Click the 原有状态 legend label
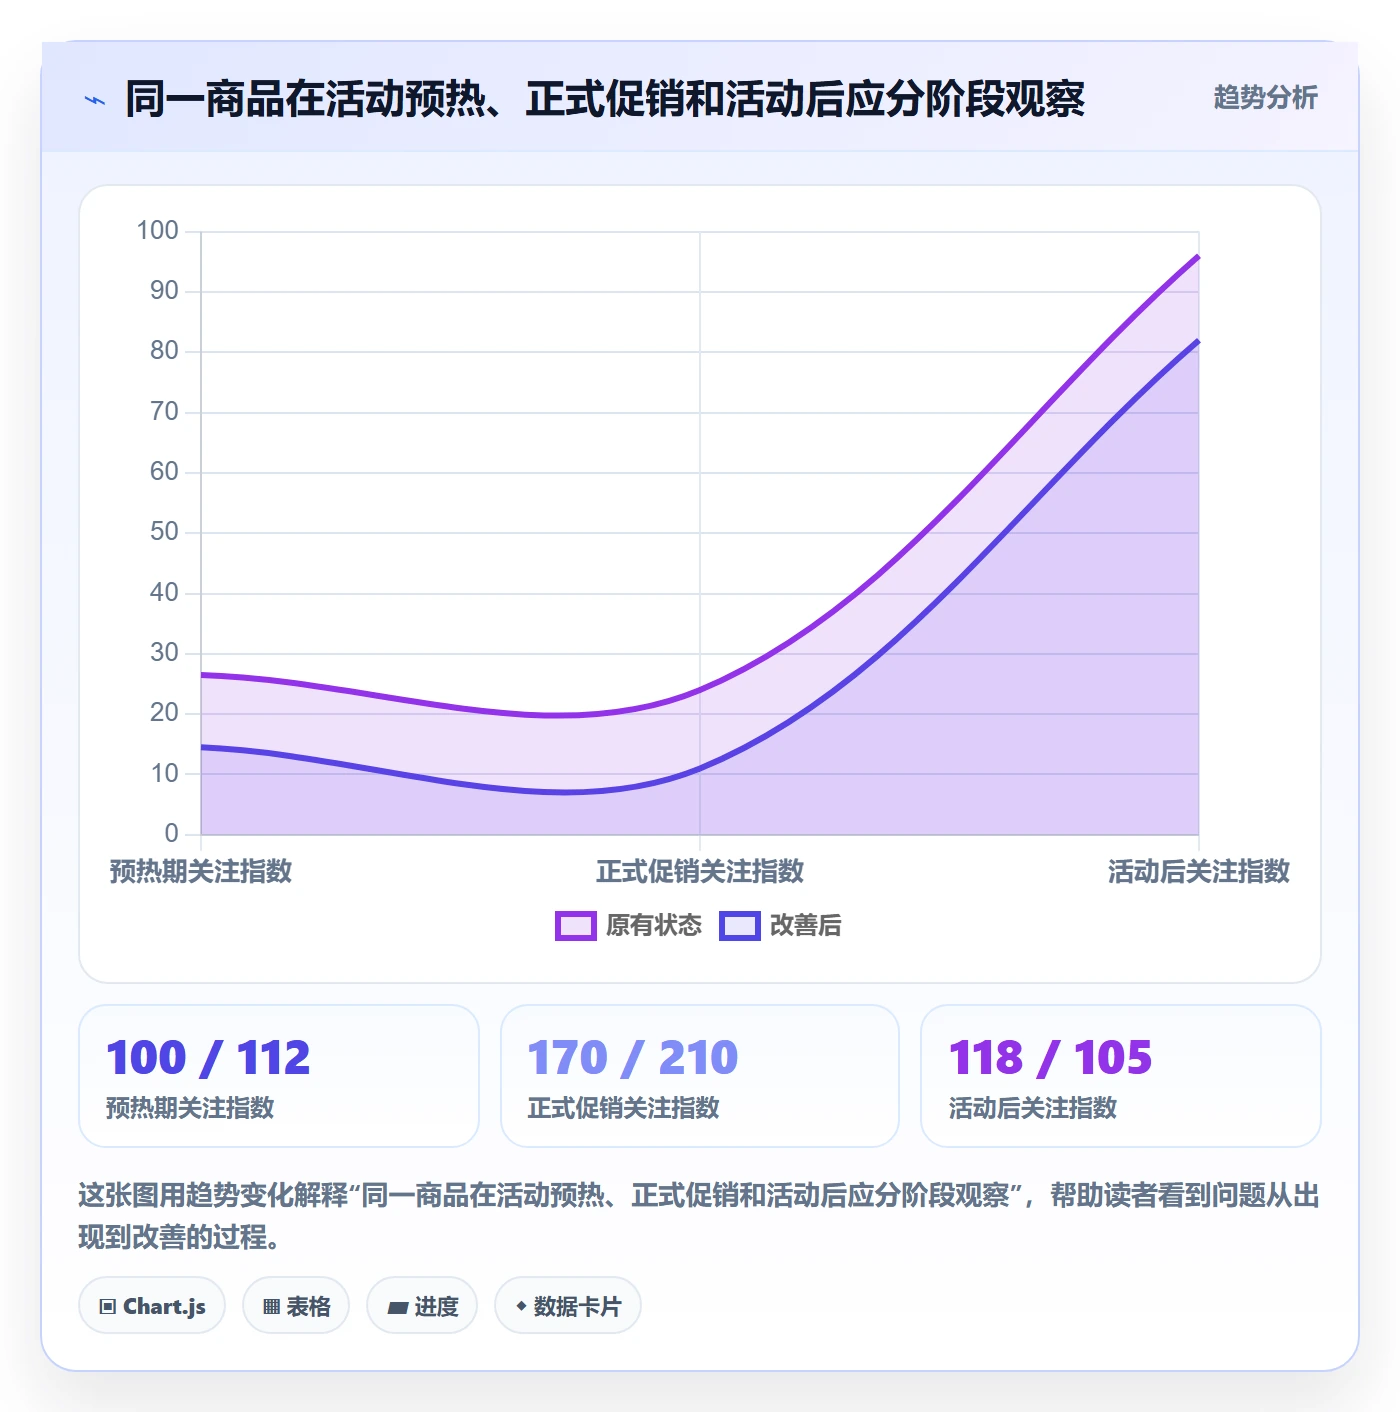The image size is (1400, 1412). click(654, 926)
